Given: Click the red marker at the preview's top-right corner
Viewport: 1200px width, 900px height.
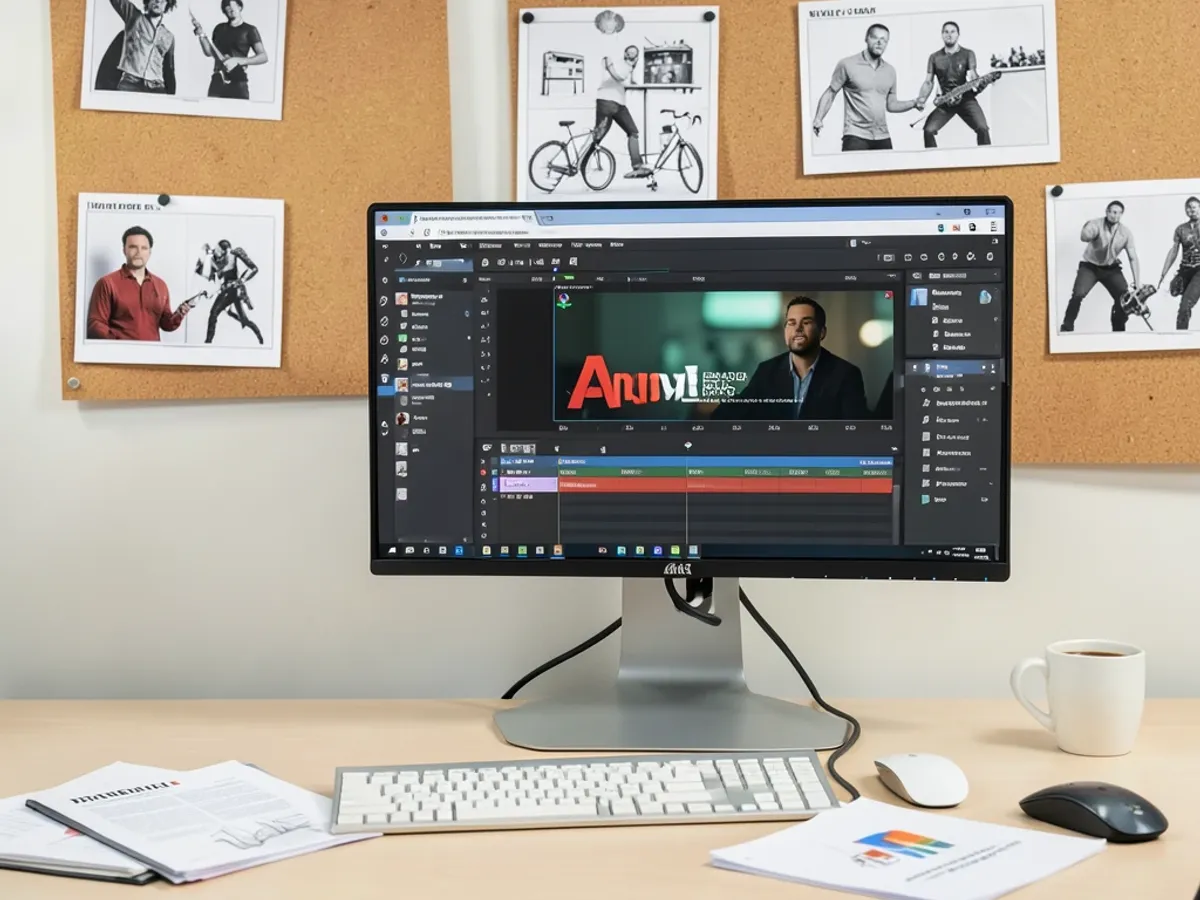Looking at the screenshot, I should pyautogui.click(x=887, y=294).
